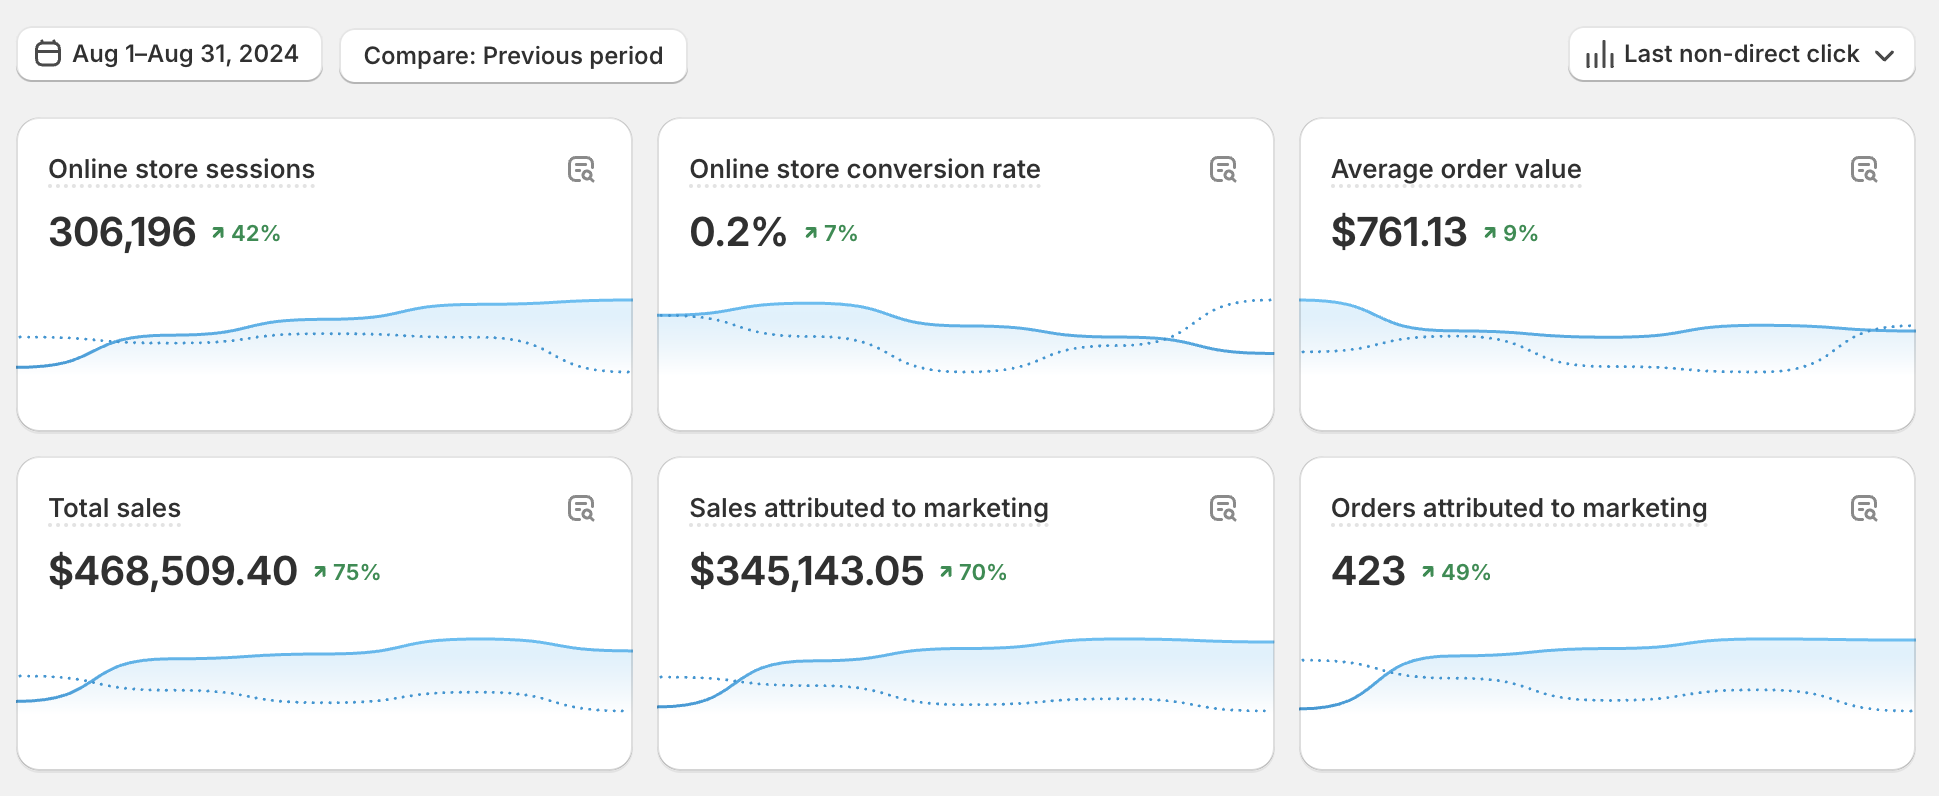Open Orders attributed to marketing heading
Image resolution: width=1939 pixels, height=796 pixels.
[x=1518, y=509]
